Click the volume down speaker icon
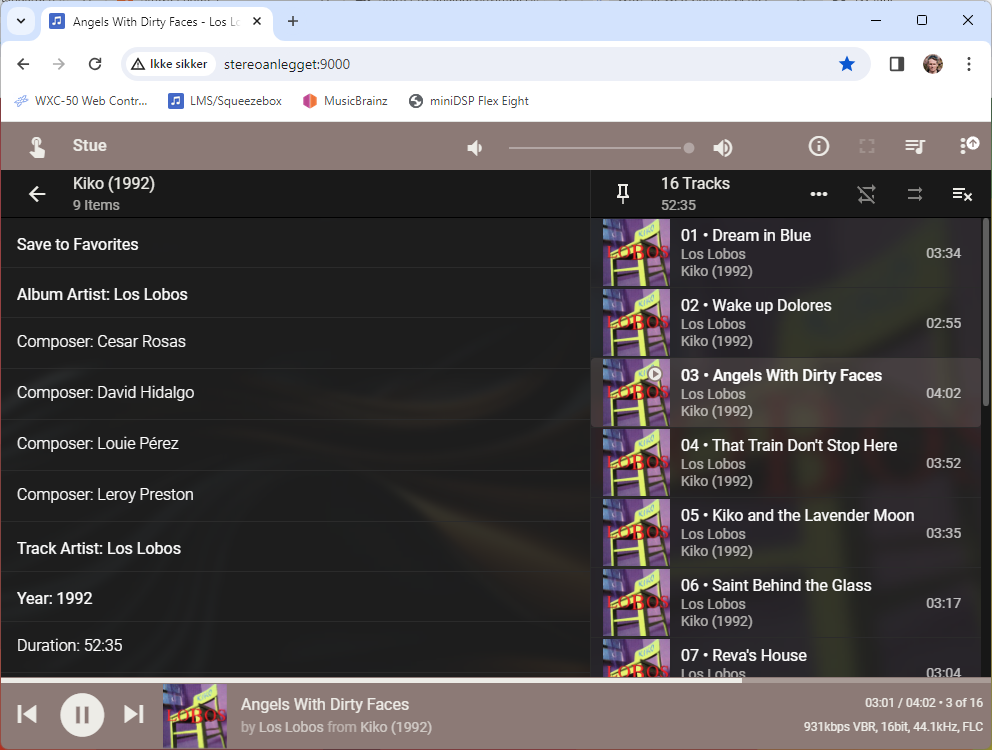This screenshot has height=750, width=992. (x=474, y=147)
